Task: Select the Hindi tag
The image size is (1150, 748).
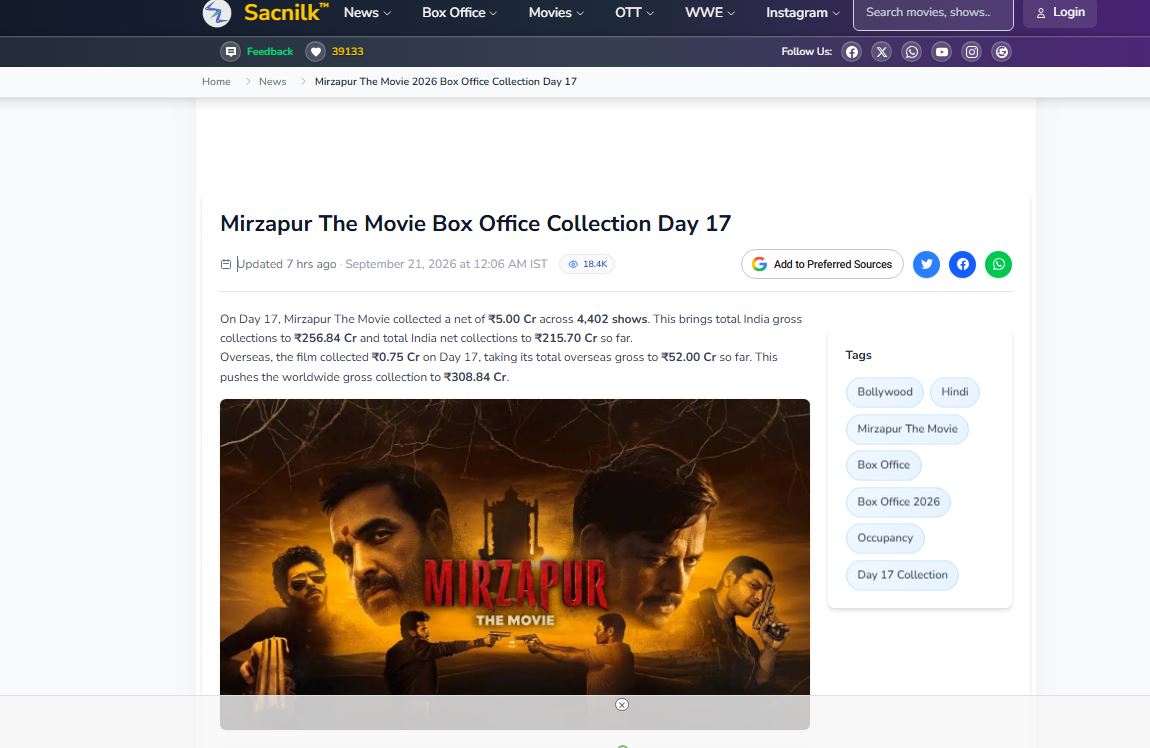Action: 955,392
